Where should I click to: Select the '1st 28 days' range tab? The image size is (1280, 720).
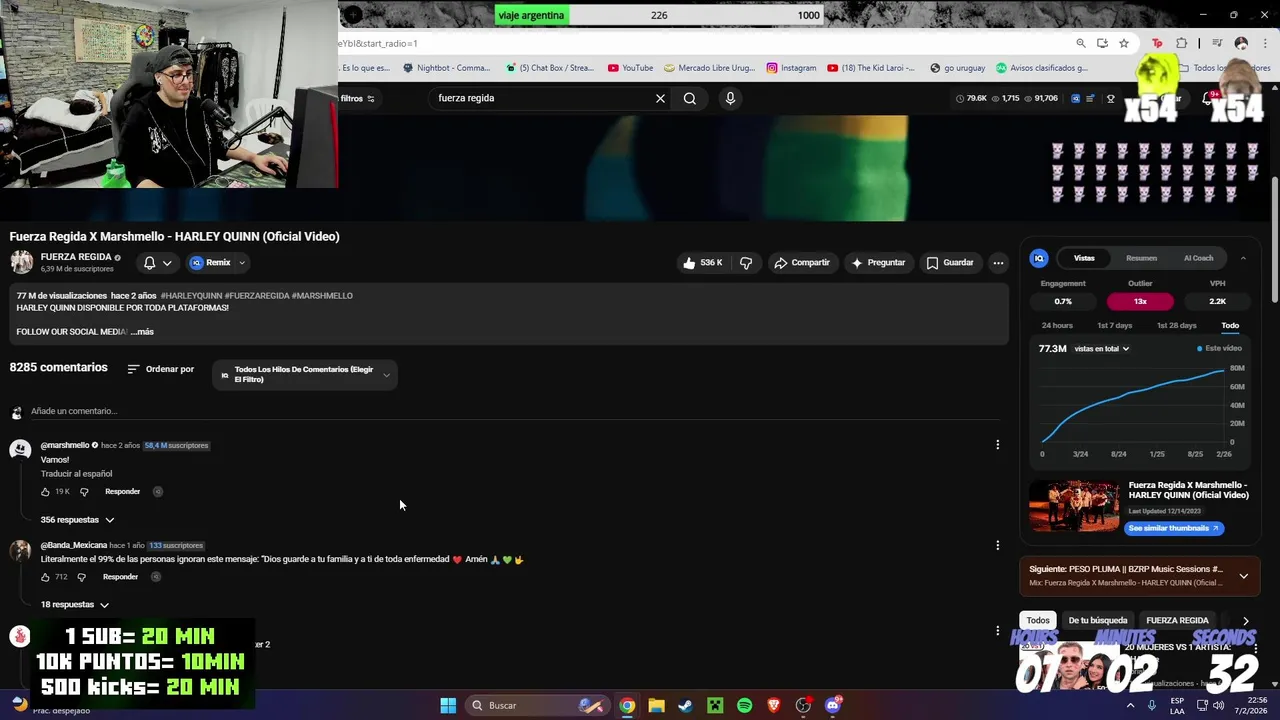point(1176,326)
